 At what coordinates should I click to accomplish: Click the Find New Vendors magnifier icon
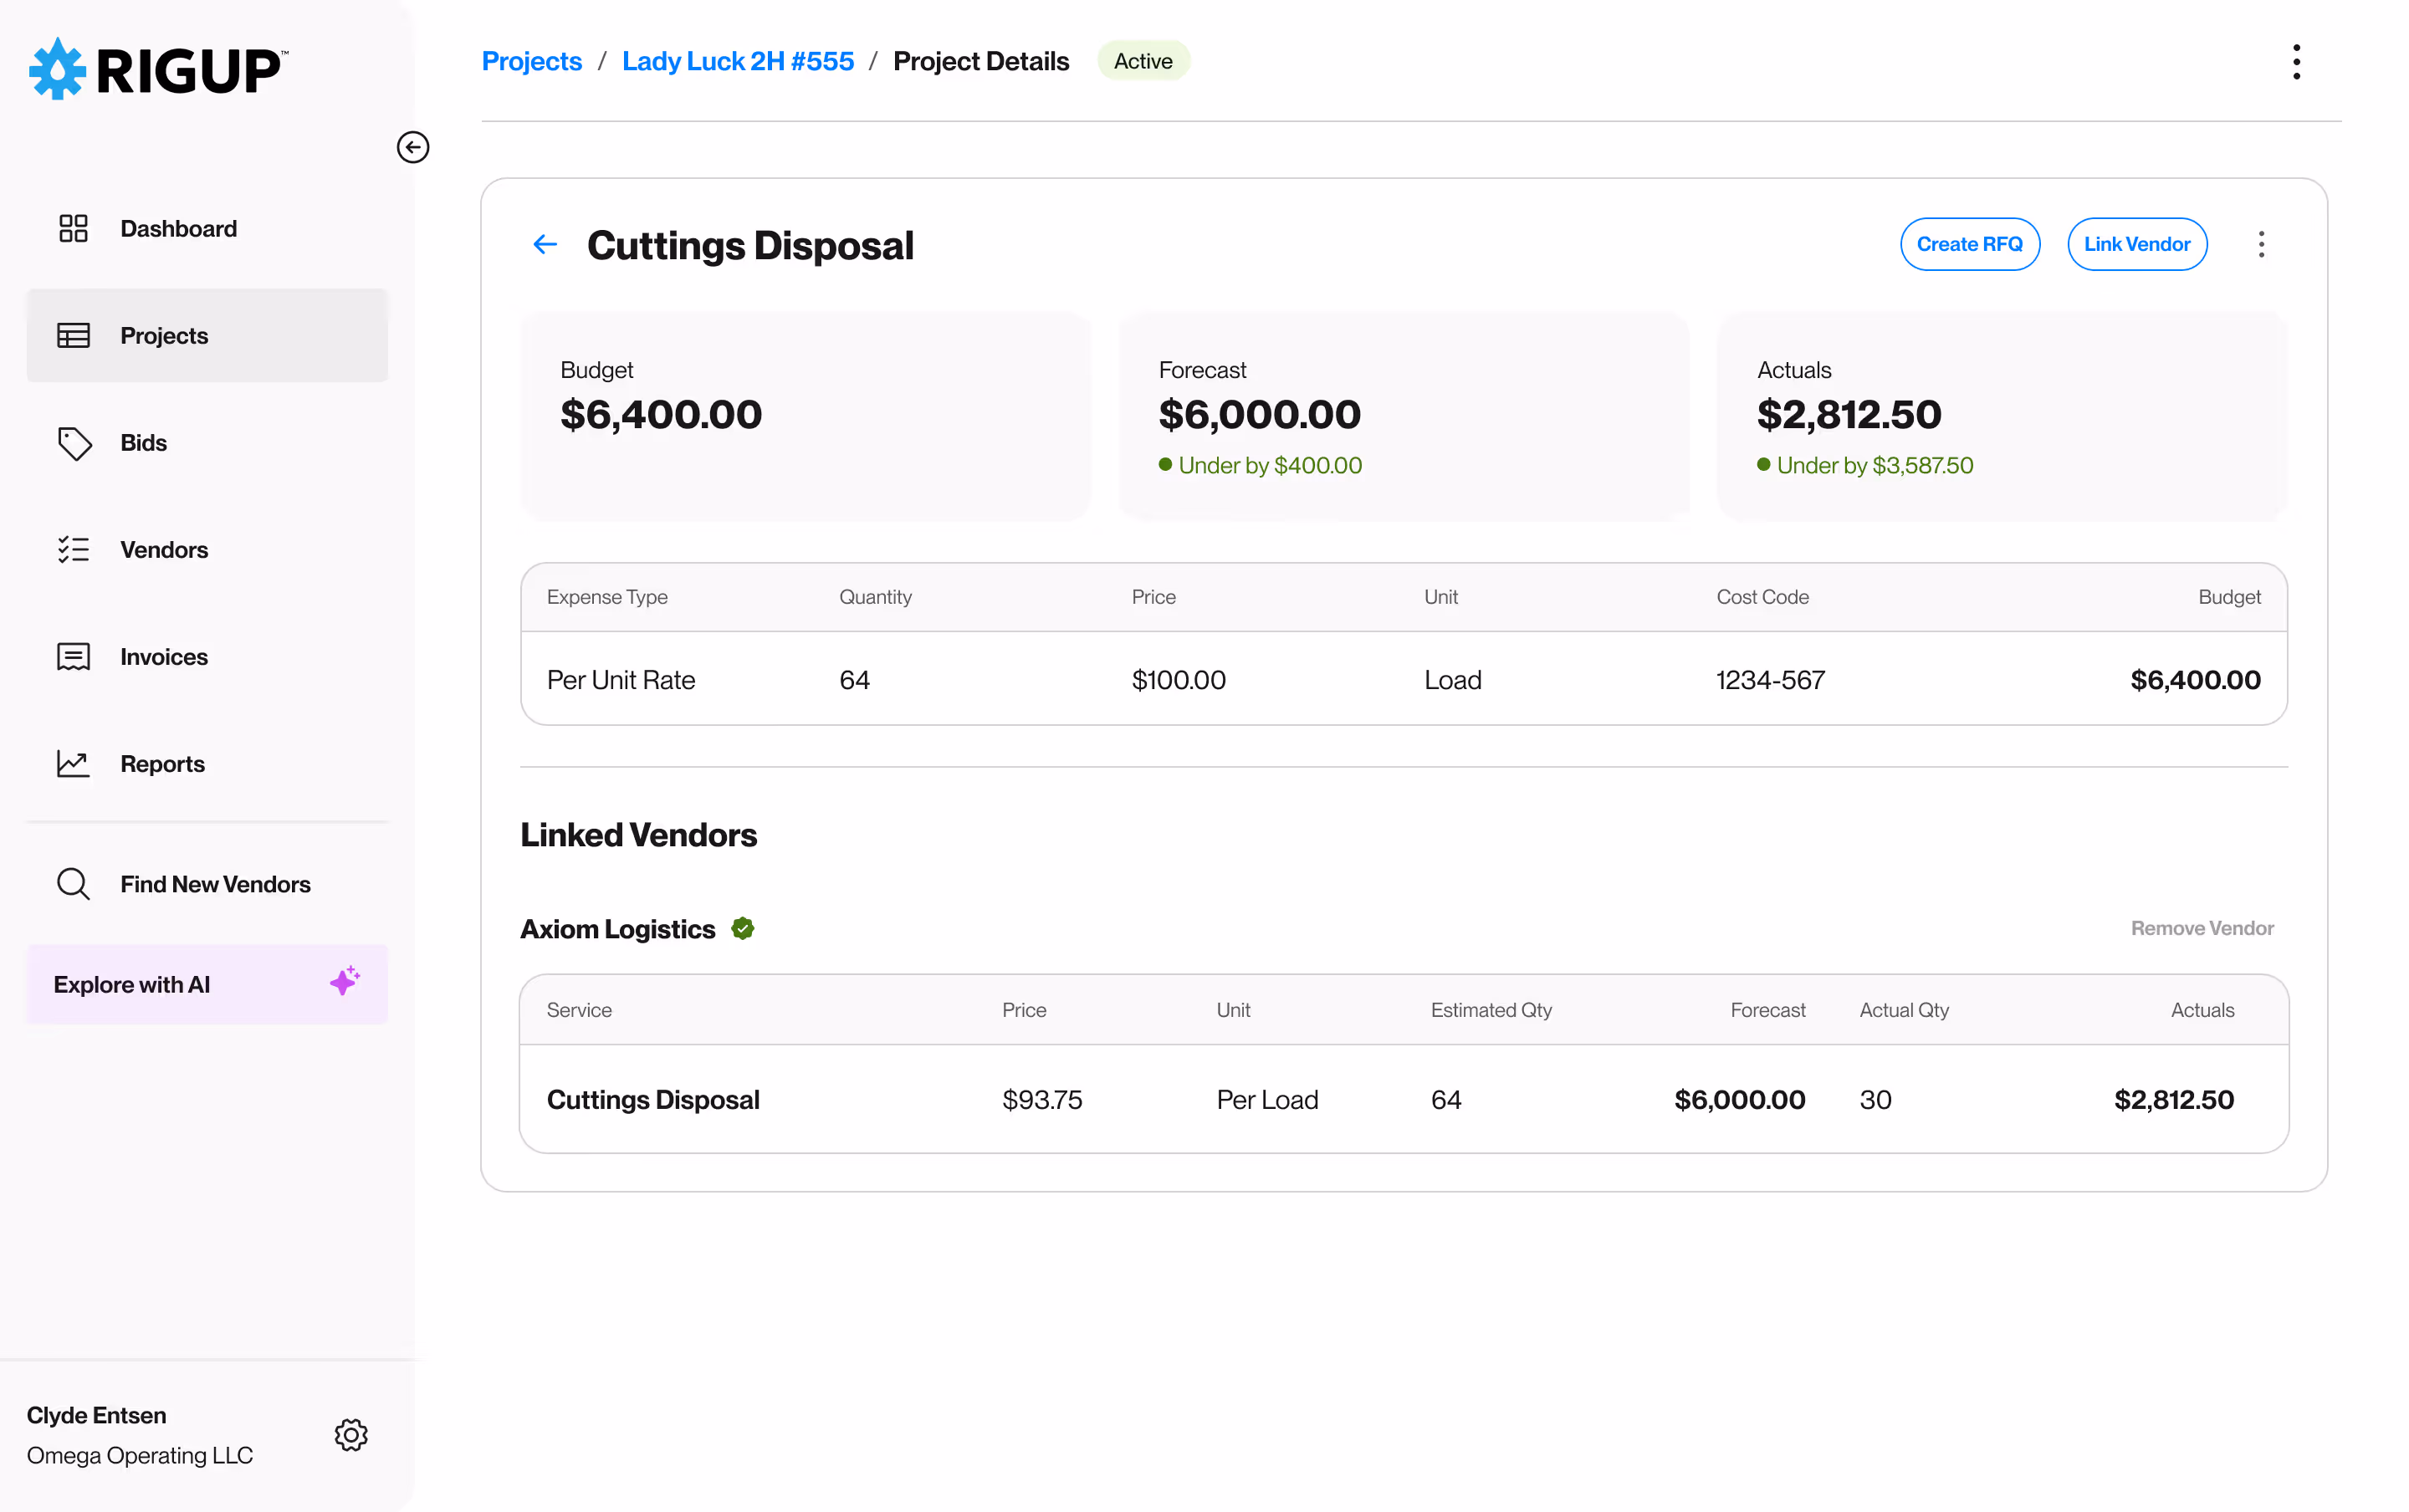tap(73, 884)
